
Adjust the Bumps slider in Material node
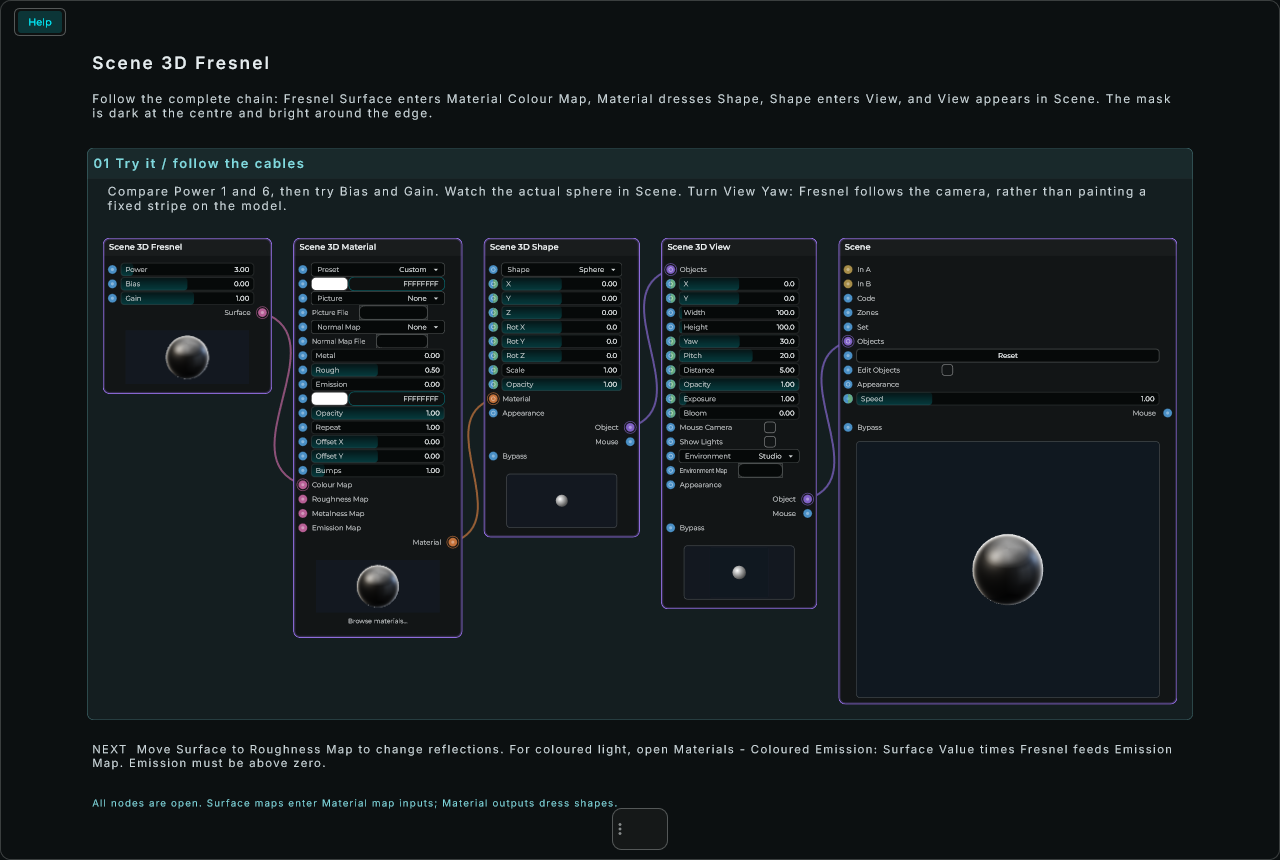[x=378, y=470]
